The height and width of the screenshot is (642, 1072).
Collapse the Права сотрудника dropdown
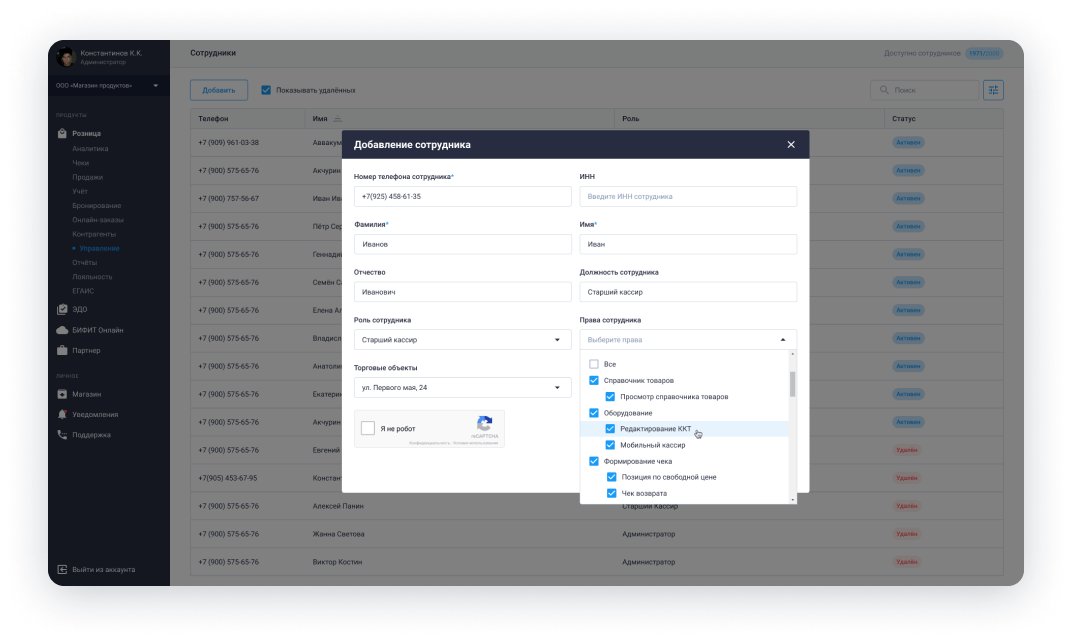coord(782,340)
